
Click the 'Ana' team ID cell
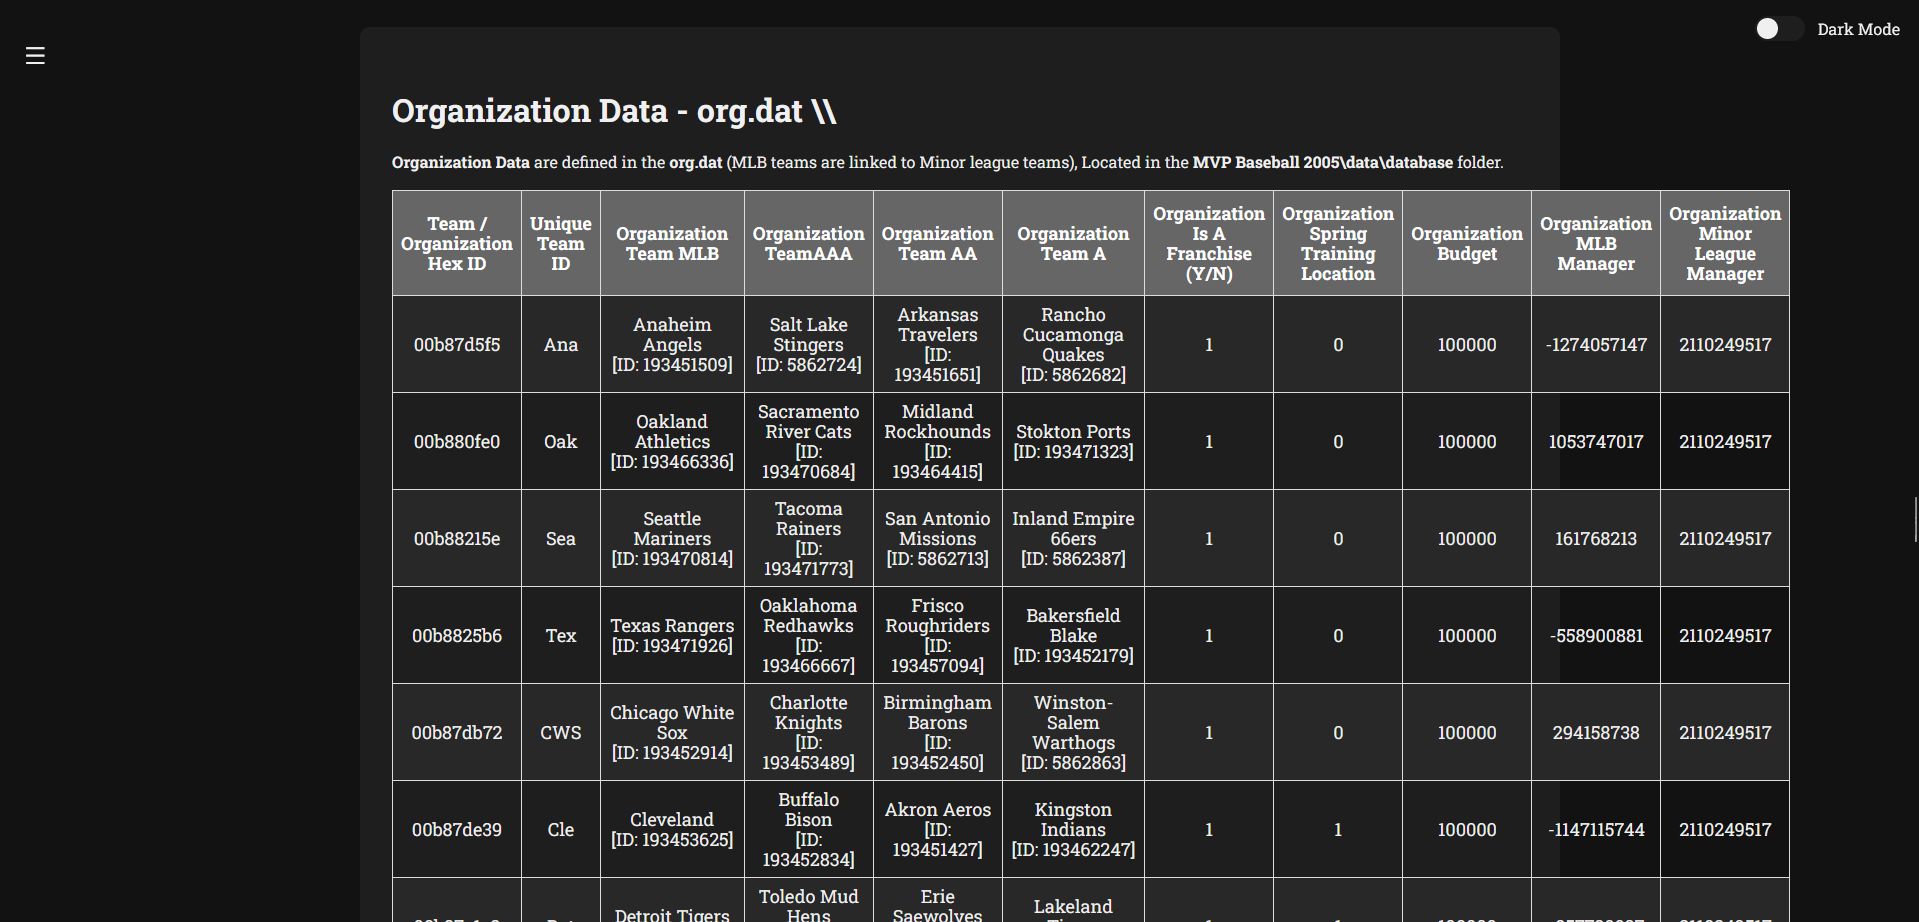(561, 345)
